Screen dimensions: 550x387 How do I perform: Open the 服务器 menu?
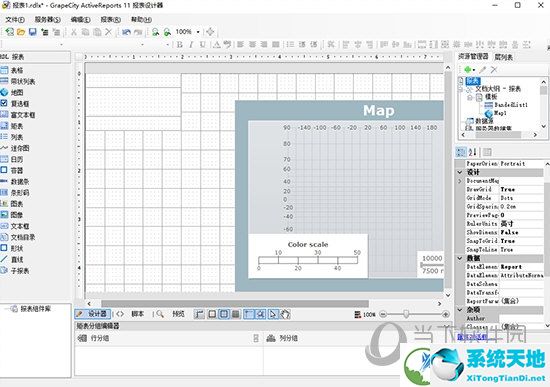pyautogui.click(x=47, y=20)
